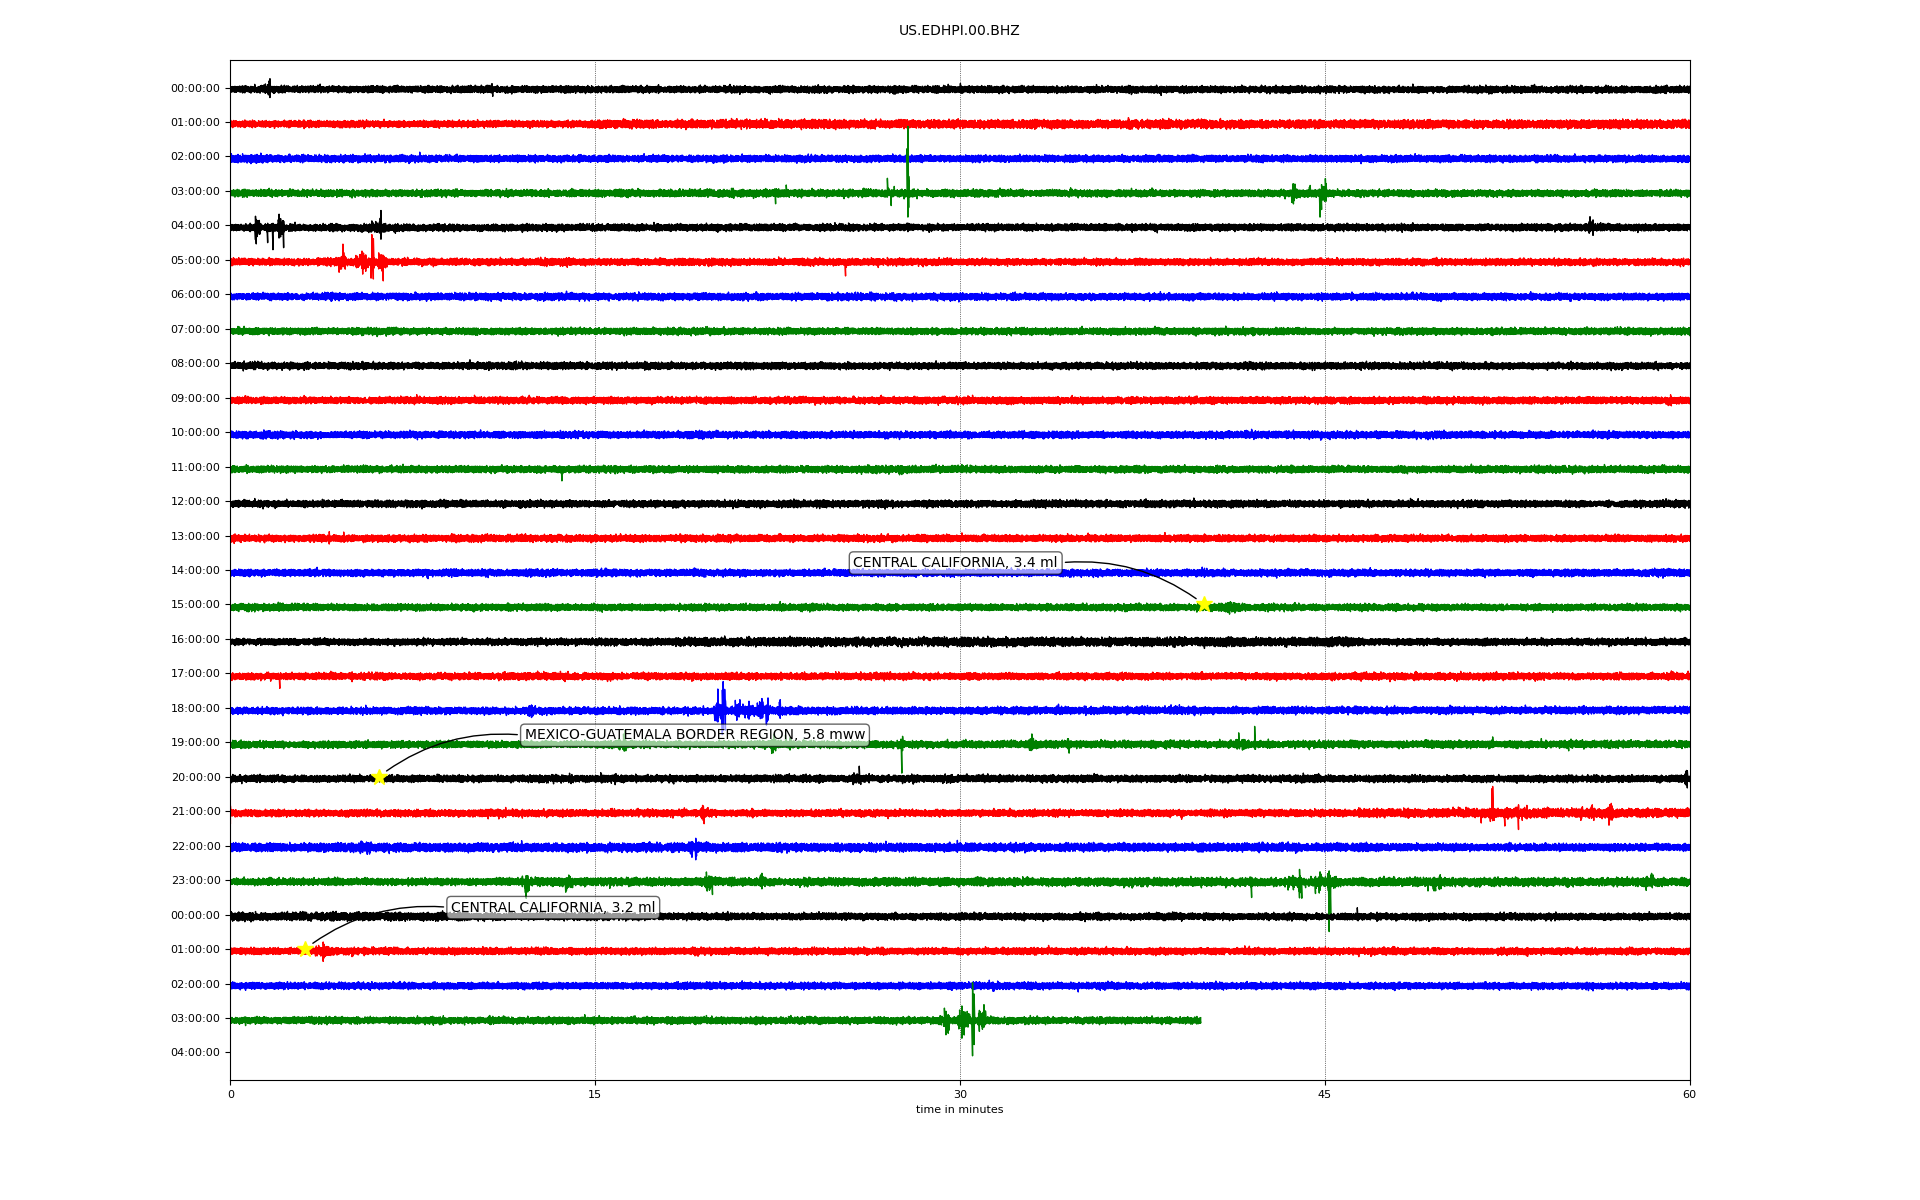The height and width of the screenshot is (1200, 1920).
Task: Click the 15 minute x-axis tick label
Action: click(x=595, y=1095)
